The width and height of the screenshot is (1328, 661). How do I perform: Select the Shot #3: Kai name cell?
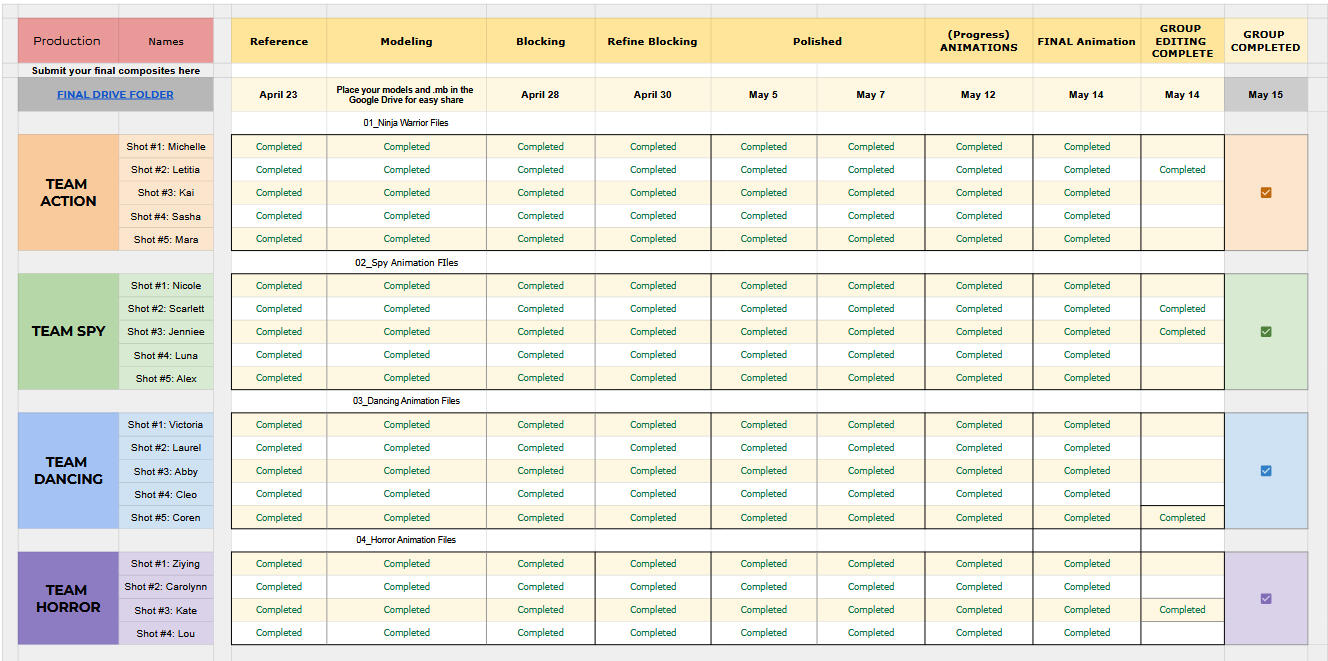(166, 193)
